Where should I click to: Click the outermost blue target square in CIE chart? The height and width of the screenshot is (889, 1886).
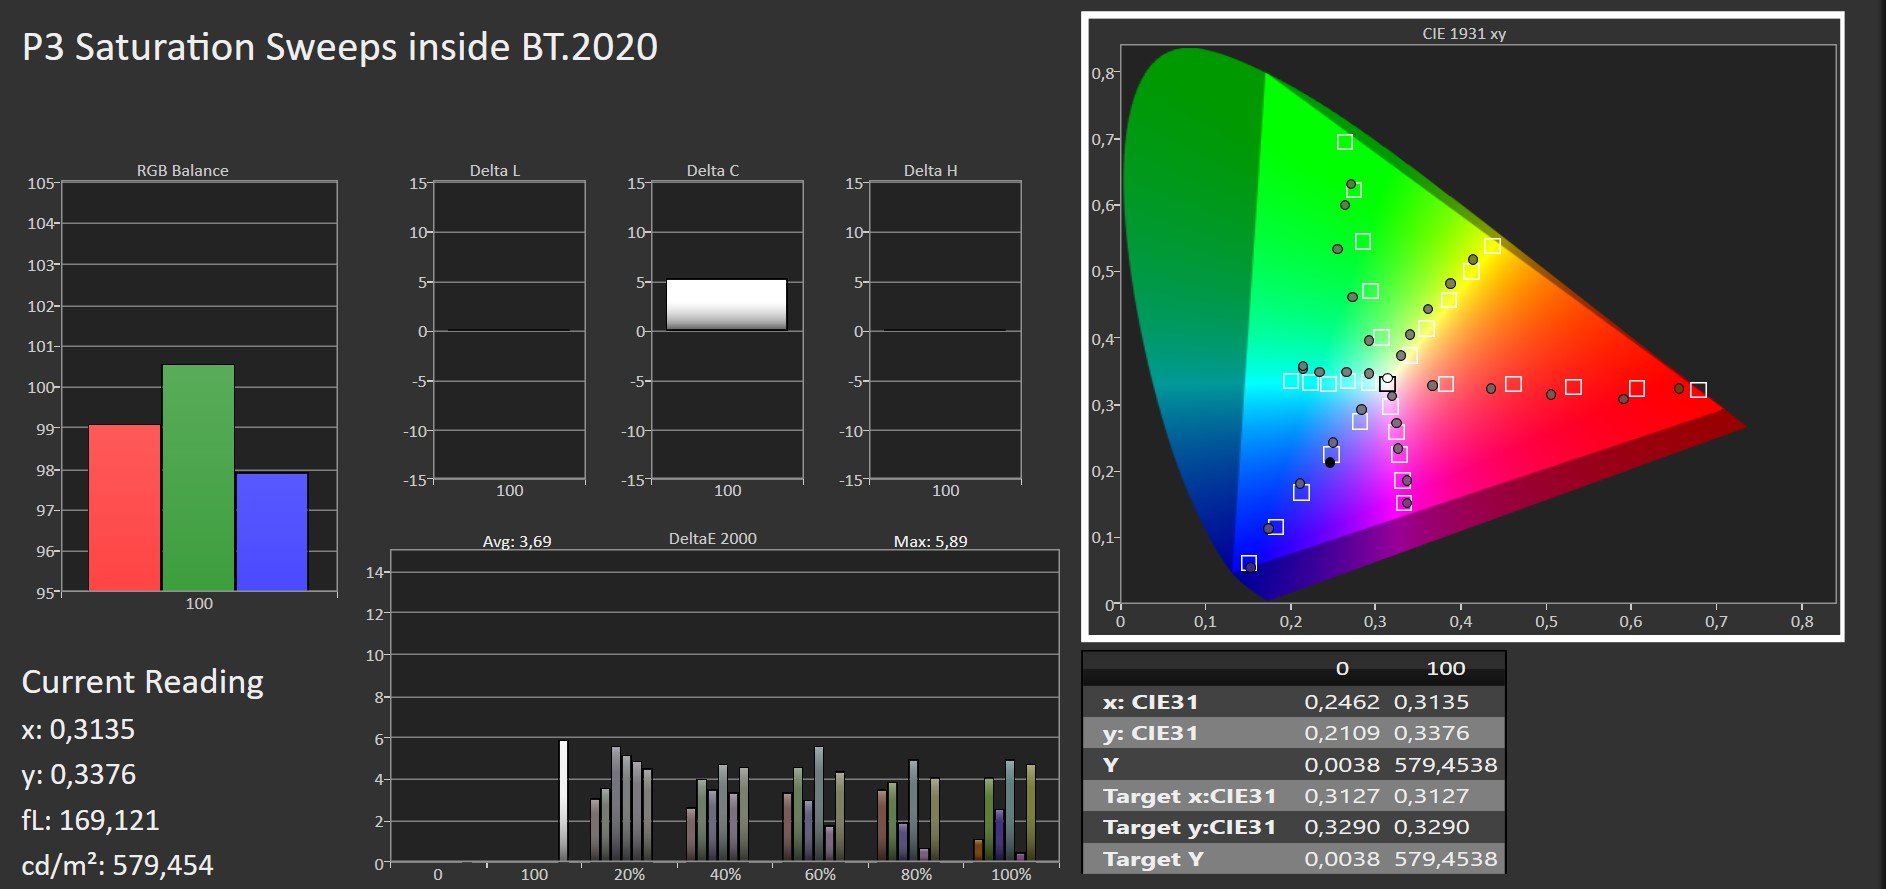coord(1249,563)
